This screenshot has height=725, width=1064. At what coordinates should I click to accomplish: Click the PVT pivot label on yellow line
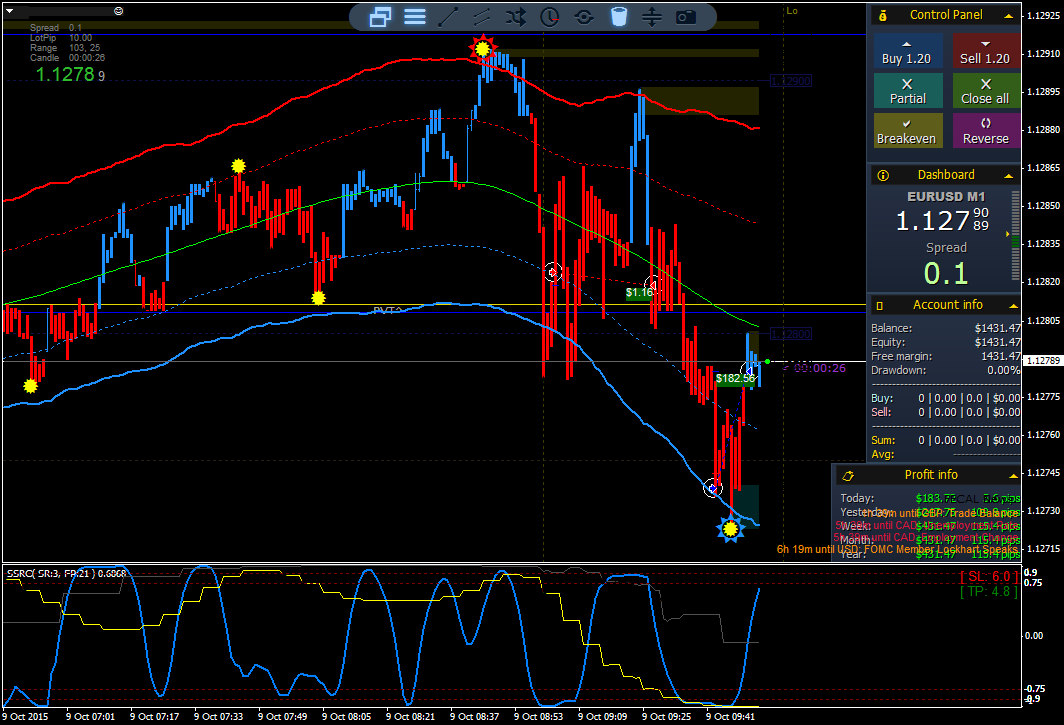pyautogui.click(x=387, y=310)
